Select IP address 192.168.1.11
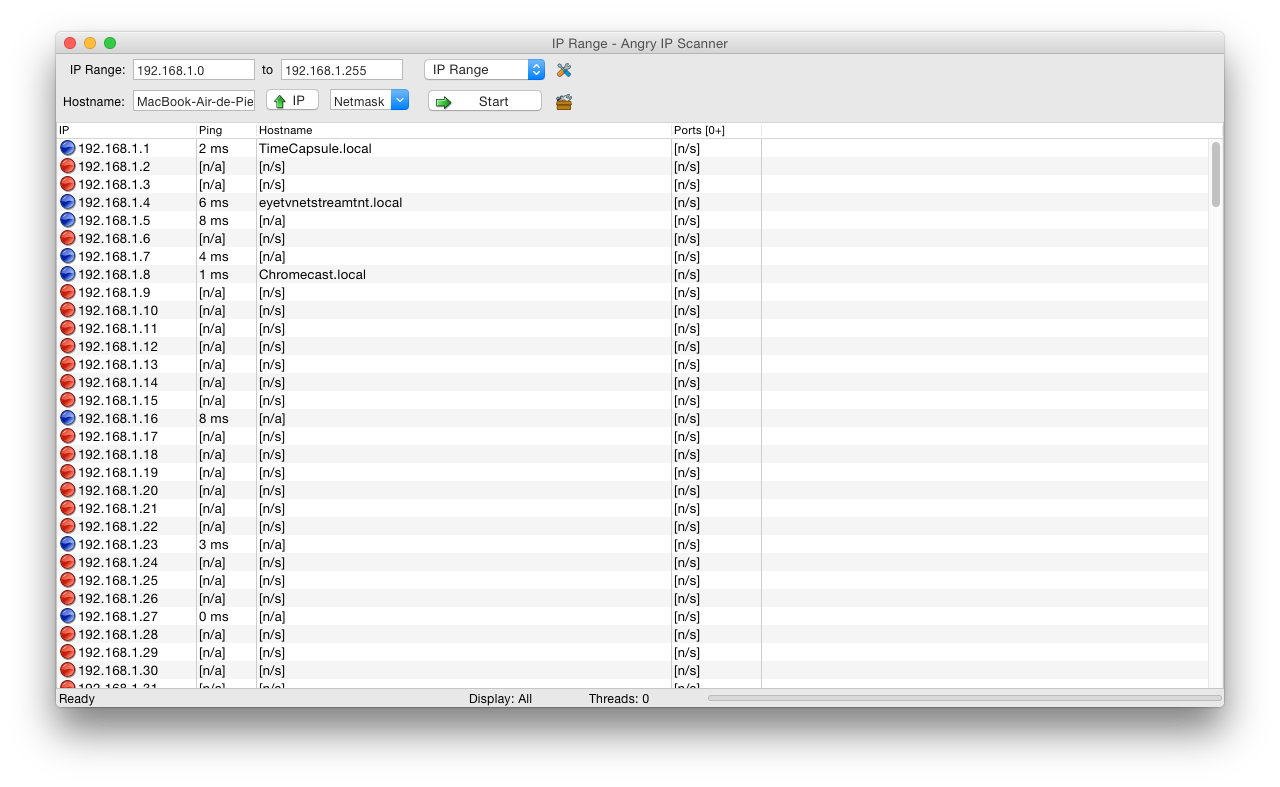 point(118,328)
